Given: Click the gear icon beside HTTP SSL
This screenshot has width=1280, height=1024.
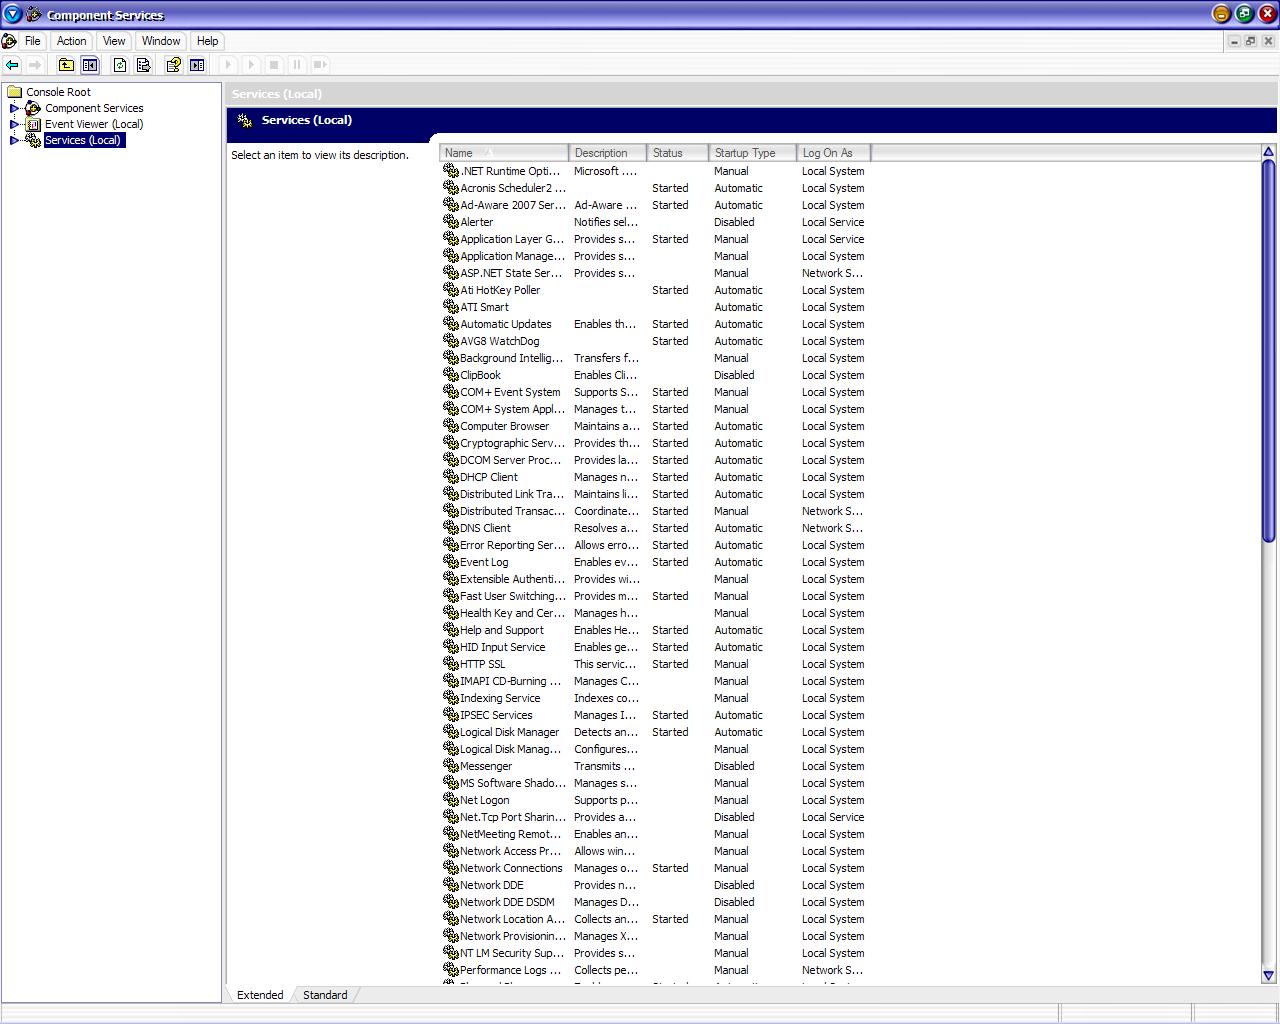Looking at the screenshot, I should click(x=450, y=664).
